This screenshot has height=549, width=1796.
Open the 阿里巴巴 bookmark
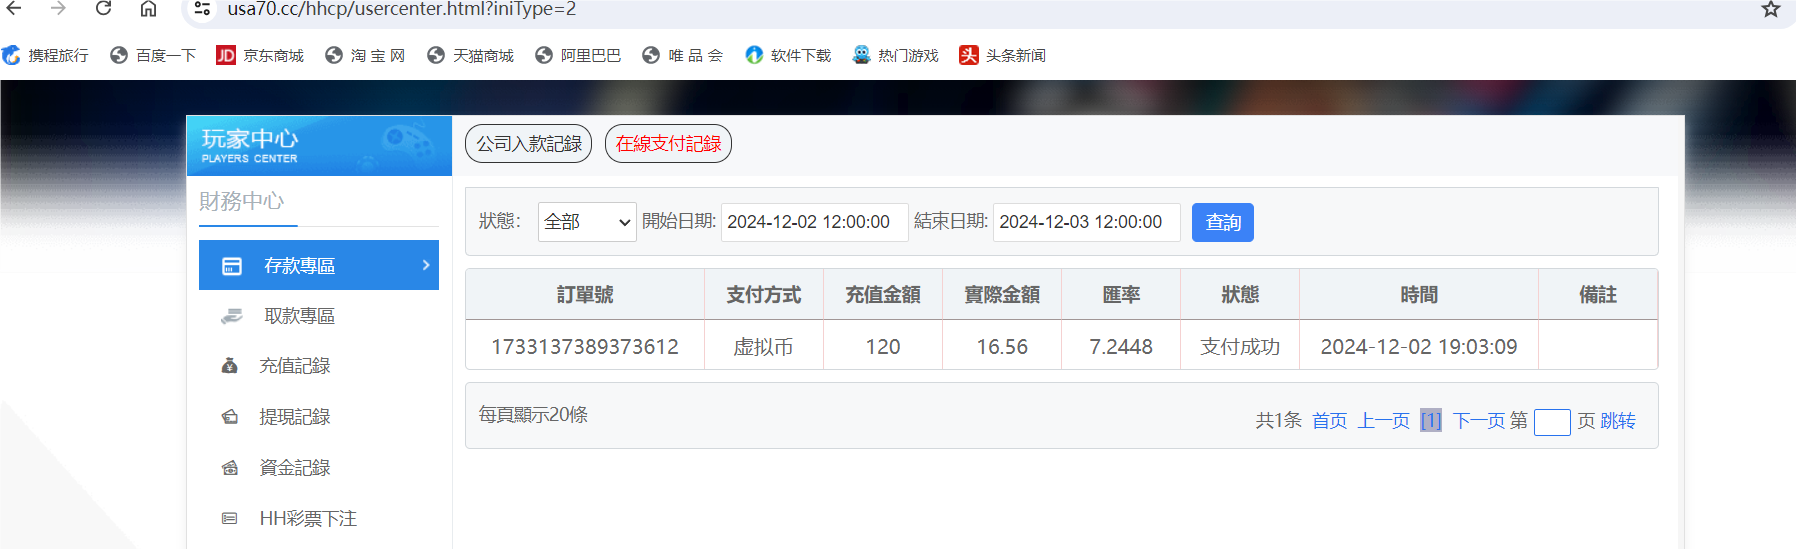coord(578,55)
